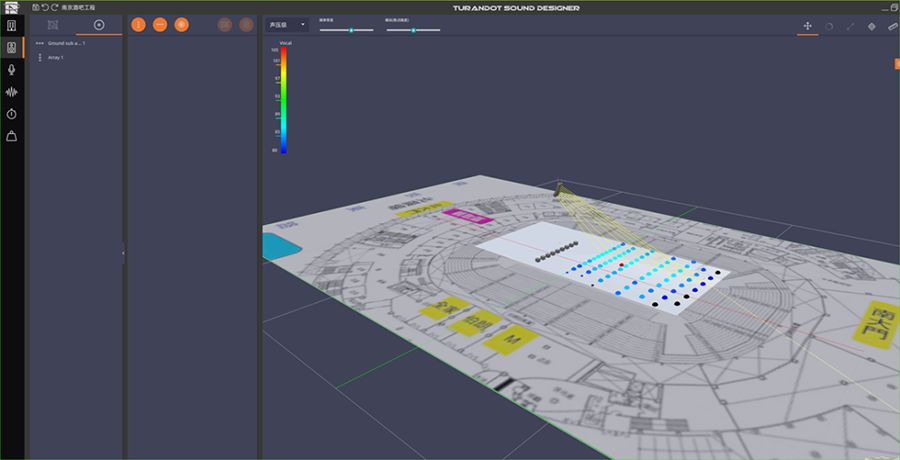Click the save project icon
900x460 pixels.
tap(36, 7)
